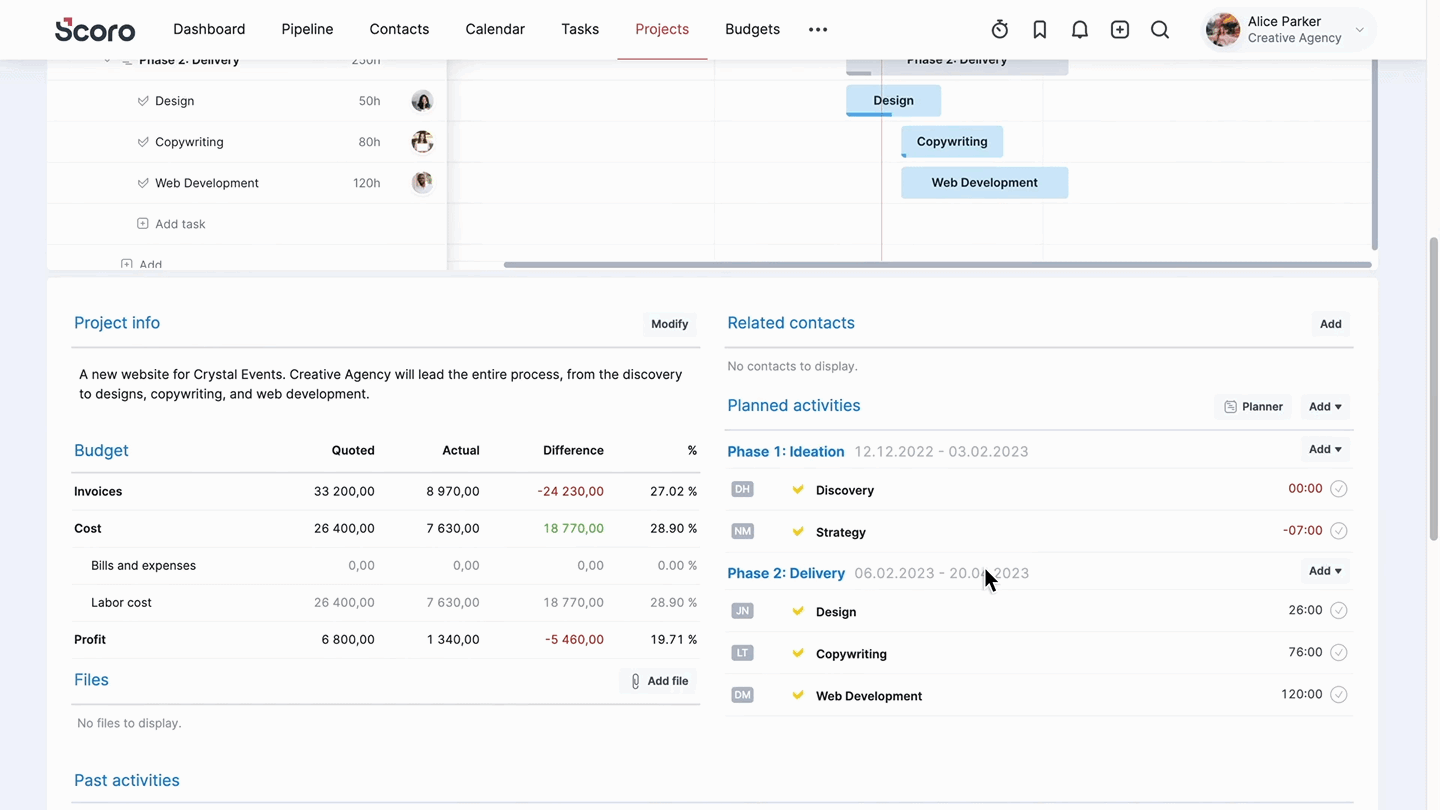Open the Planned activities Add dropdown

tap(1325, 407)
